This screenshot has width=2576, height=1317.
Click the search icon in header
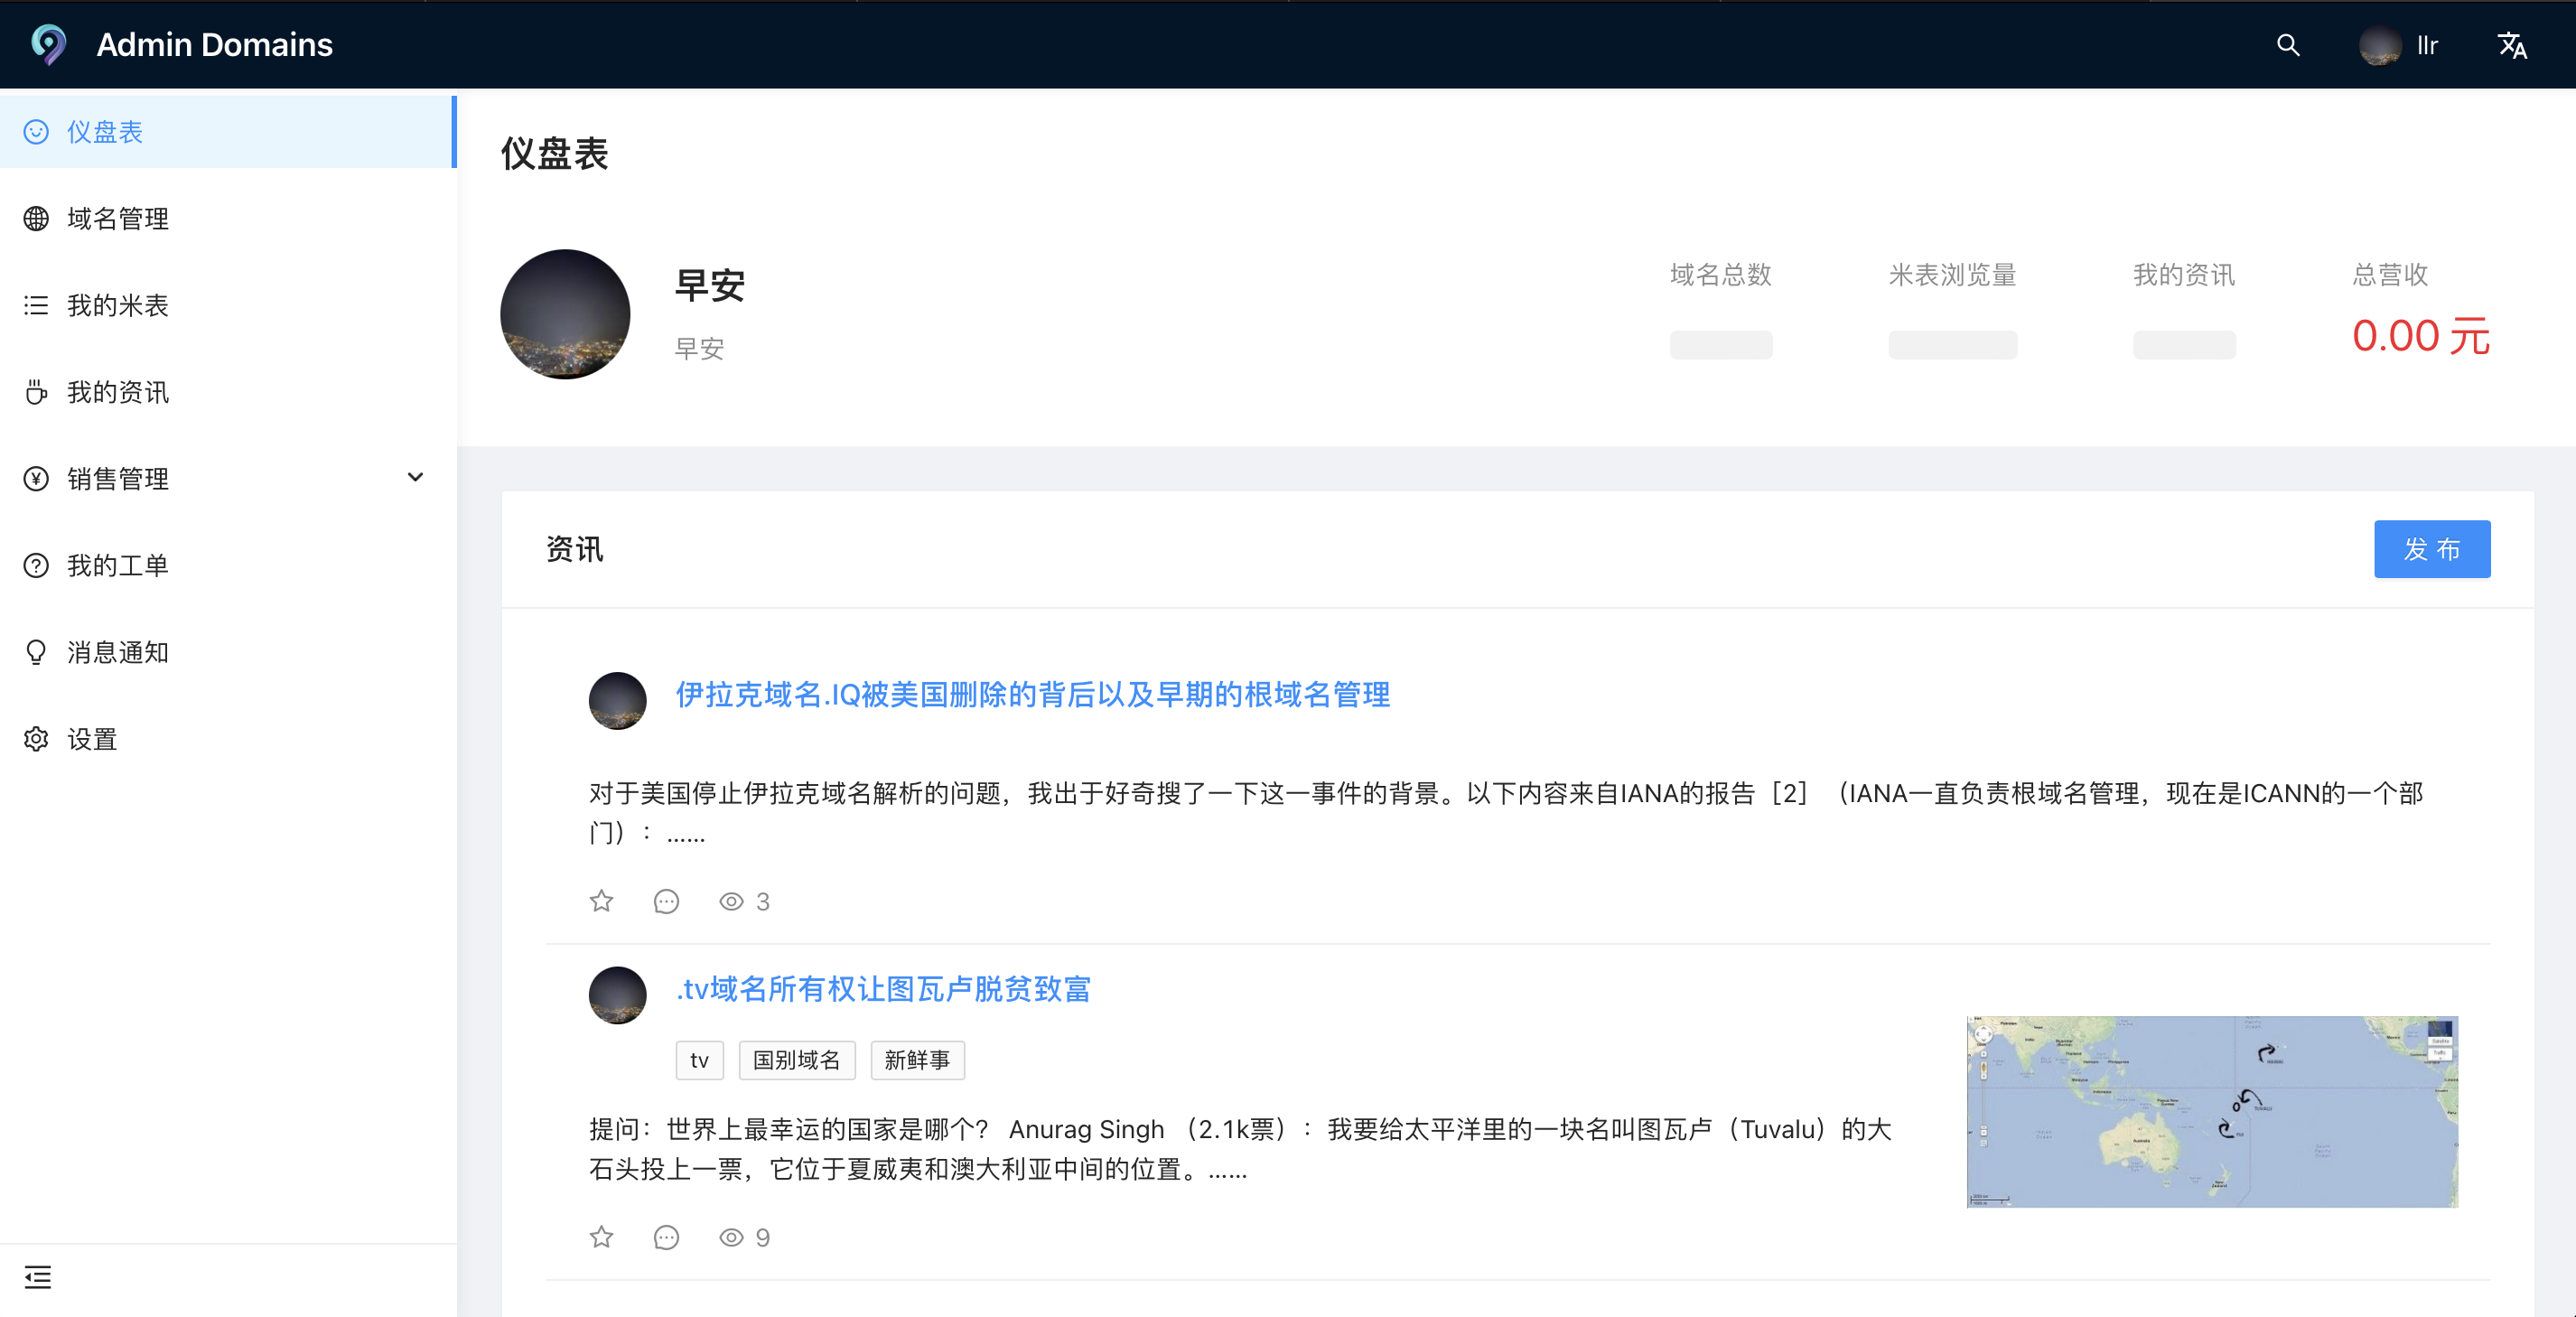tap(2287, 45)
